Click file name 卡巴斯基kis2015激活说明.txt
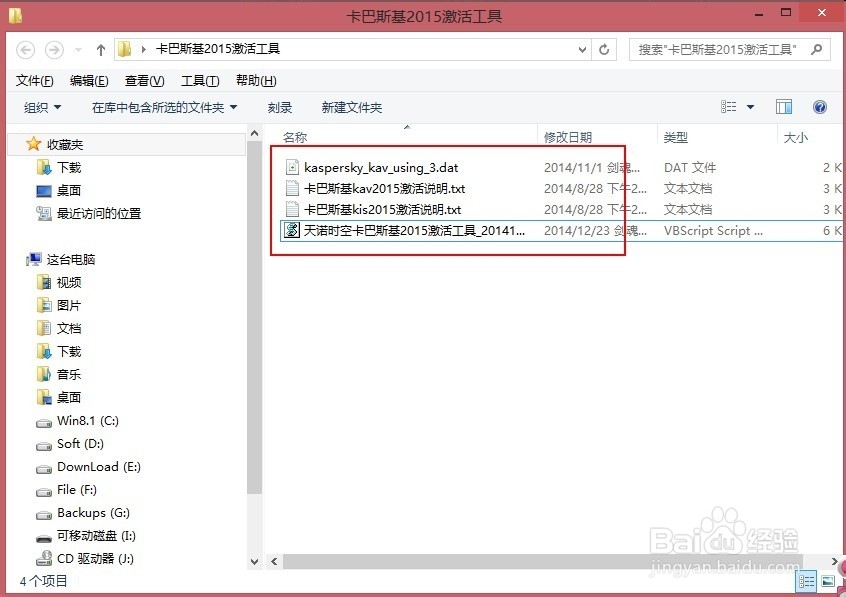Screen dimensions: 846x597 coord(383,210)
